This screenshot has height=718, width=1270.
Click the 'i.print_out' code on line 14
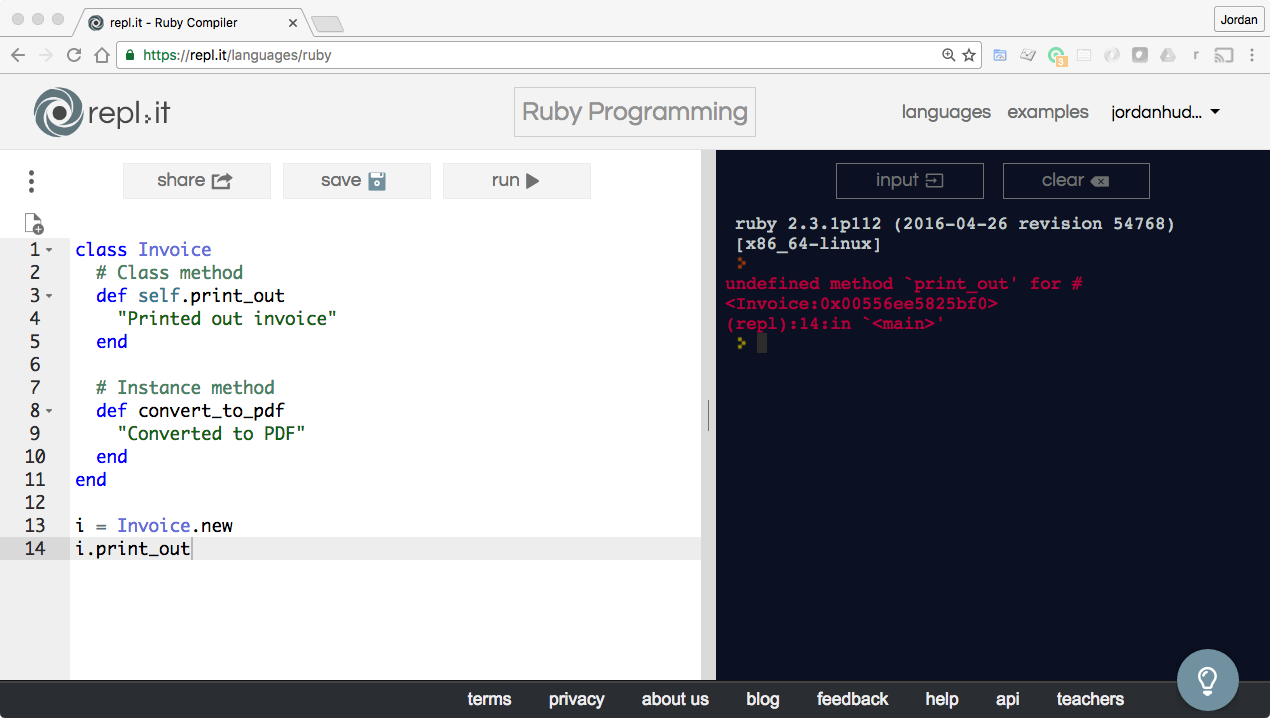coord(133,549)
